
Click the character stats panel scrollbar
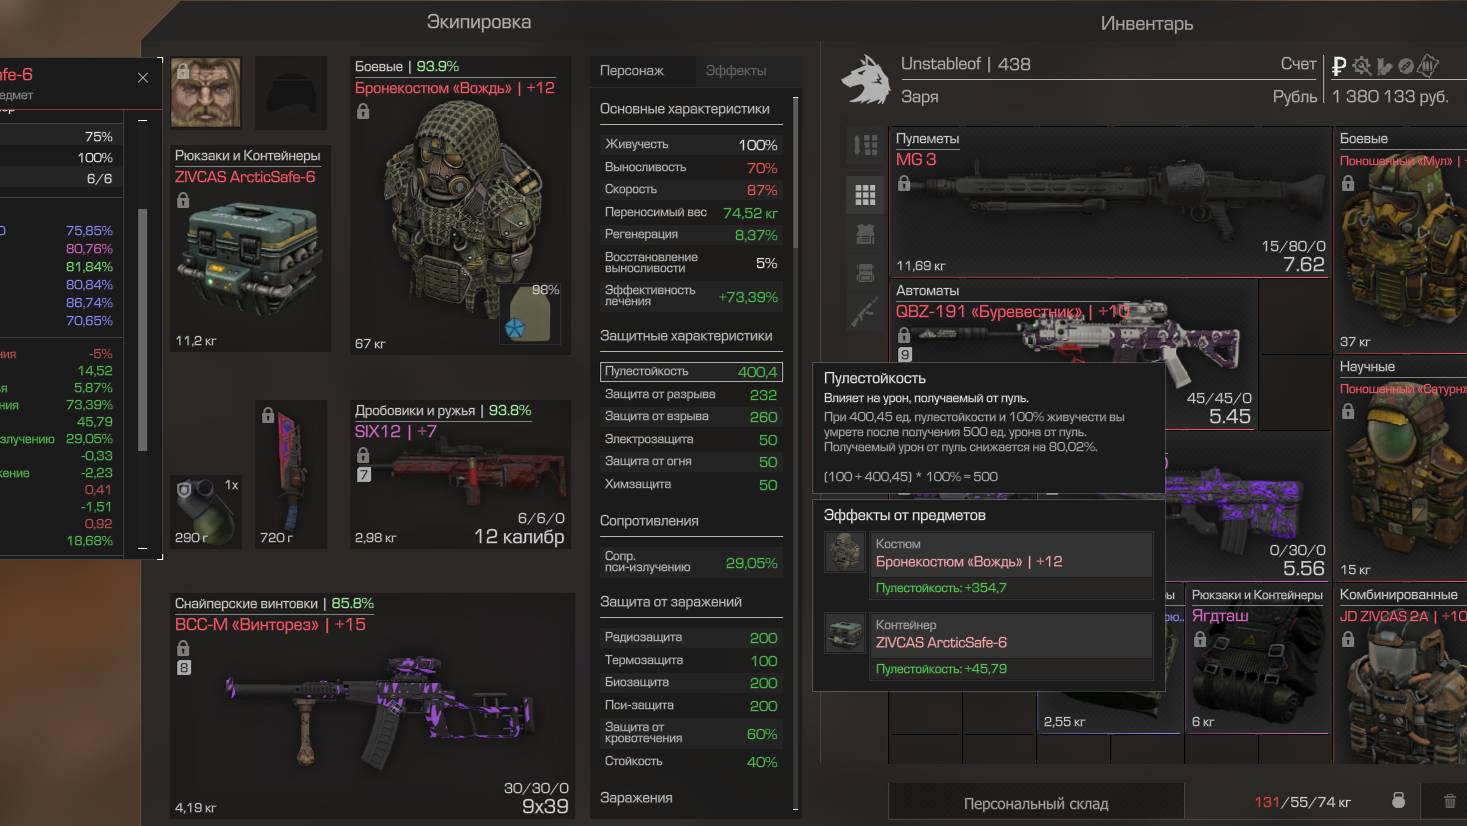[x=796, y=173]
